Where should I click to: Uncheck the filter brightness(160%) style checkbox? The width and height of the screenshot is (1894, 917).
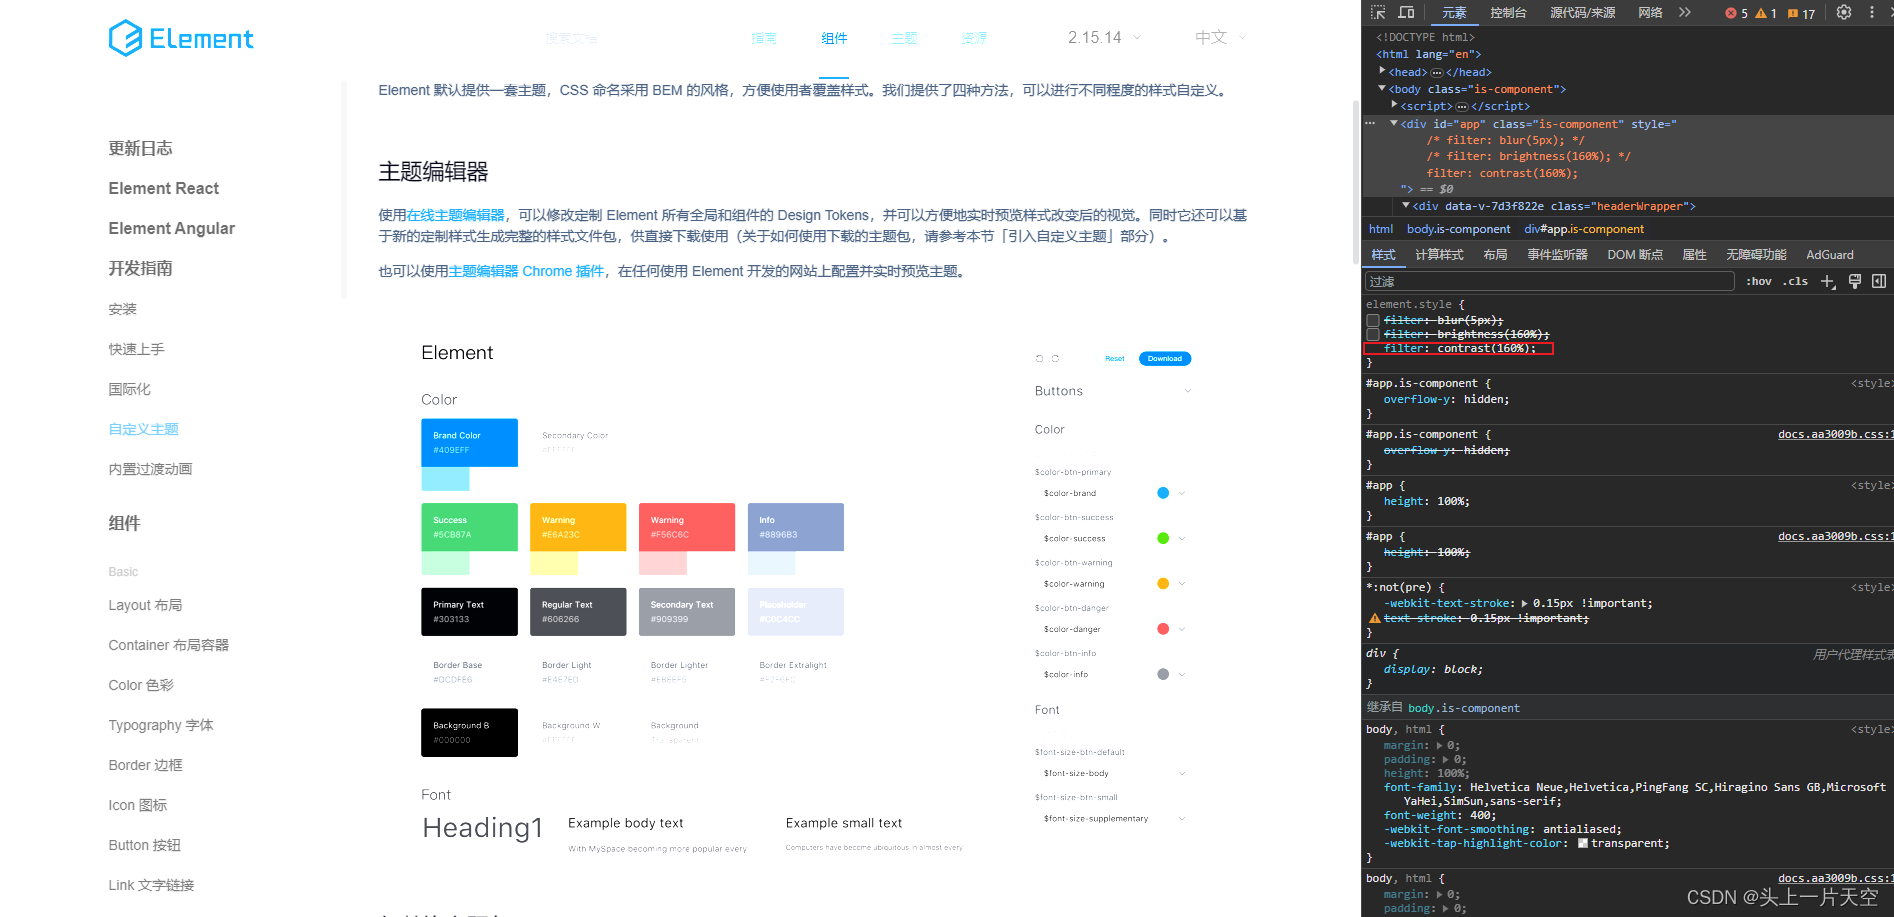[1373, 334]
